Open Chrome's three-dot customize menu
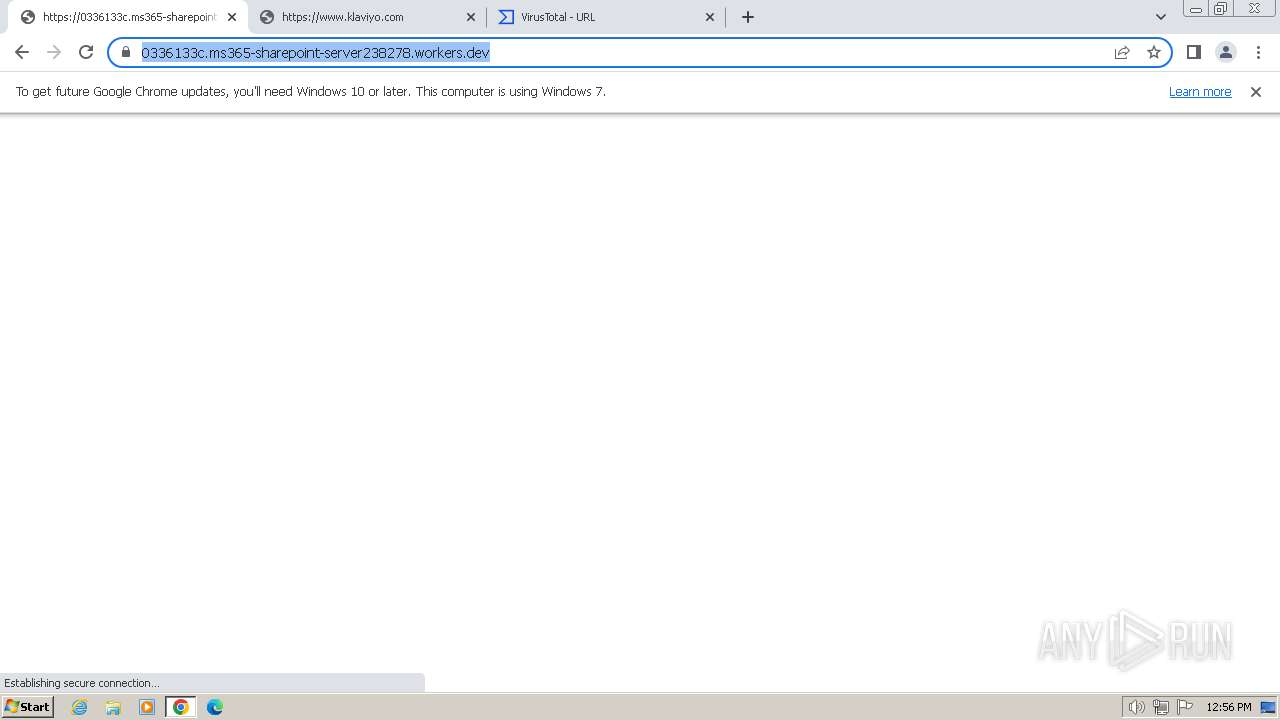The height and width of the screenshot is (720, 1280). pyautogui.click(x=1258, y=52)
